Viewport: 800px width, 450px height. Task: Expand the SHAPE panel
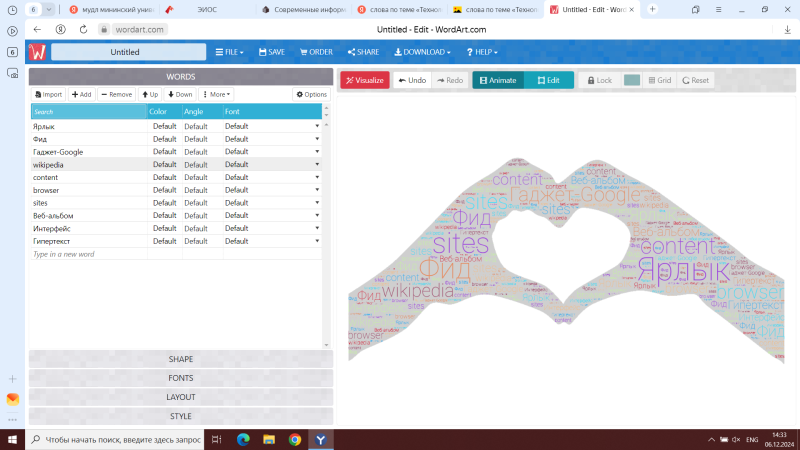[x=181, y=359]
